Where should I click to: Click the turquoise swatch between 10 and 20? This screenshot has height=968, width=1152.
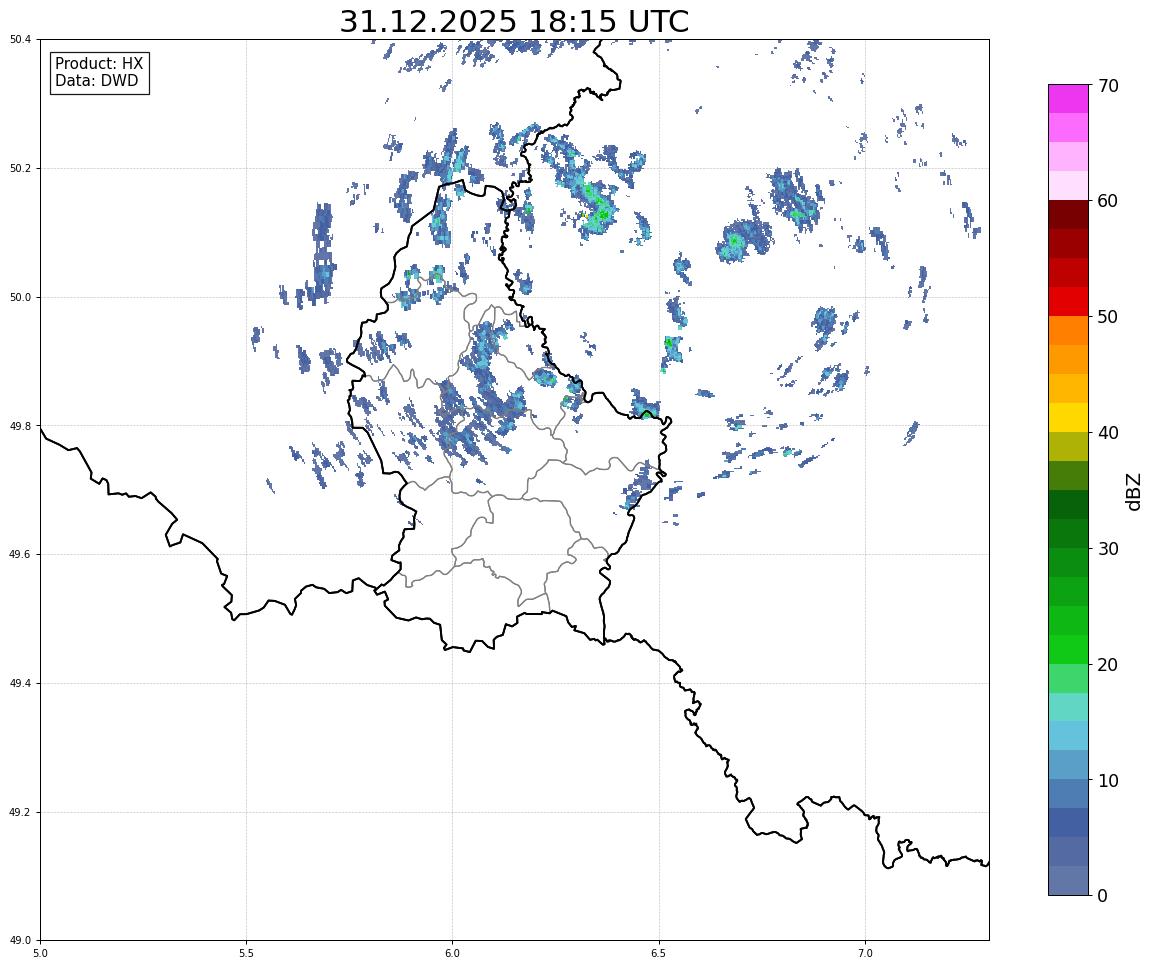1068,707
